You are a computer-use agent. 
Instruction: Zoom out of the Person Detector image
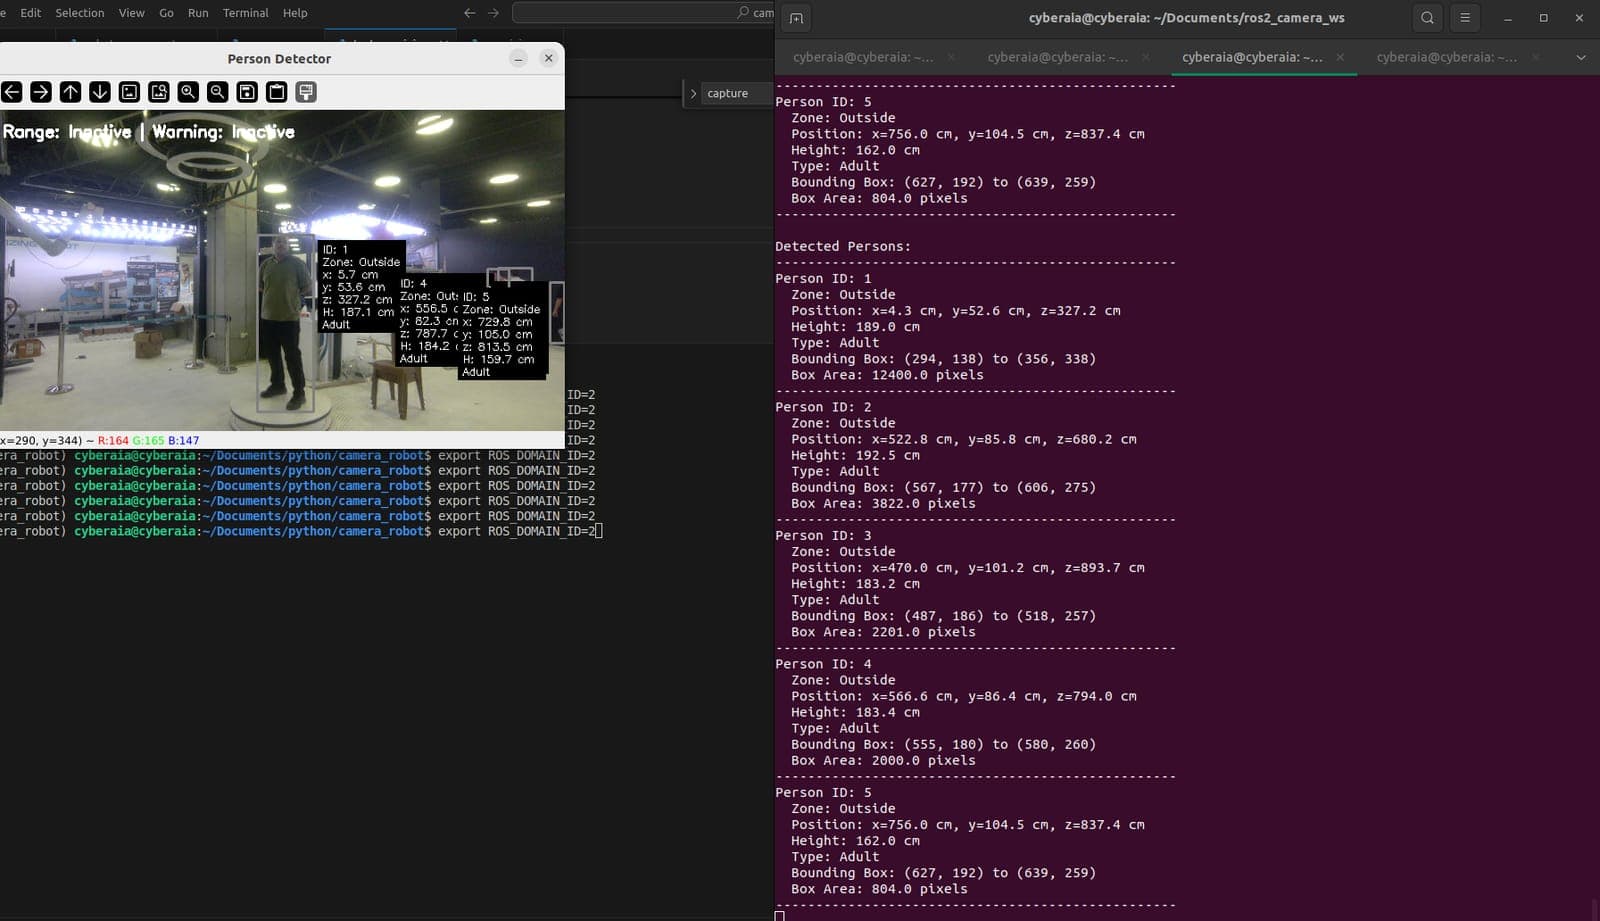click(x=217, y=92)
